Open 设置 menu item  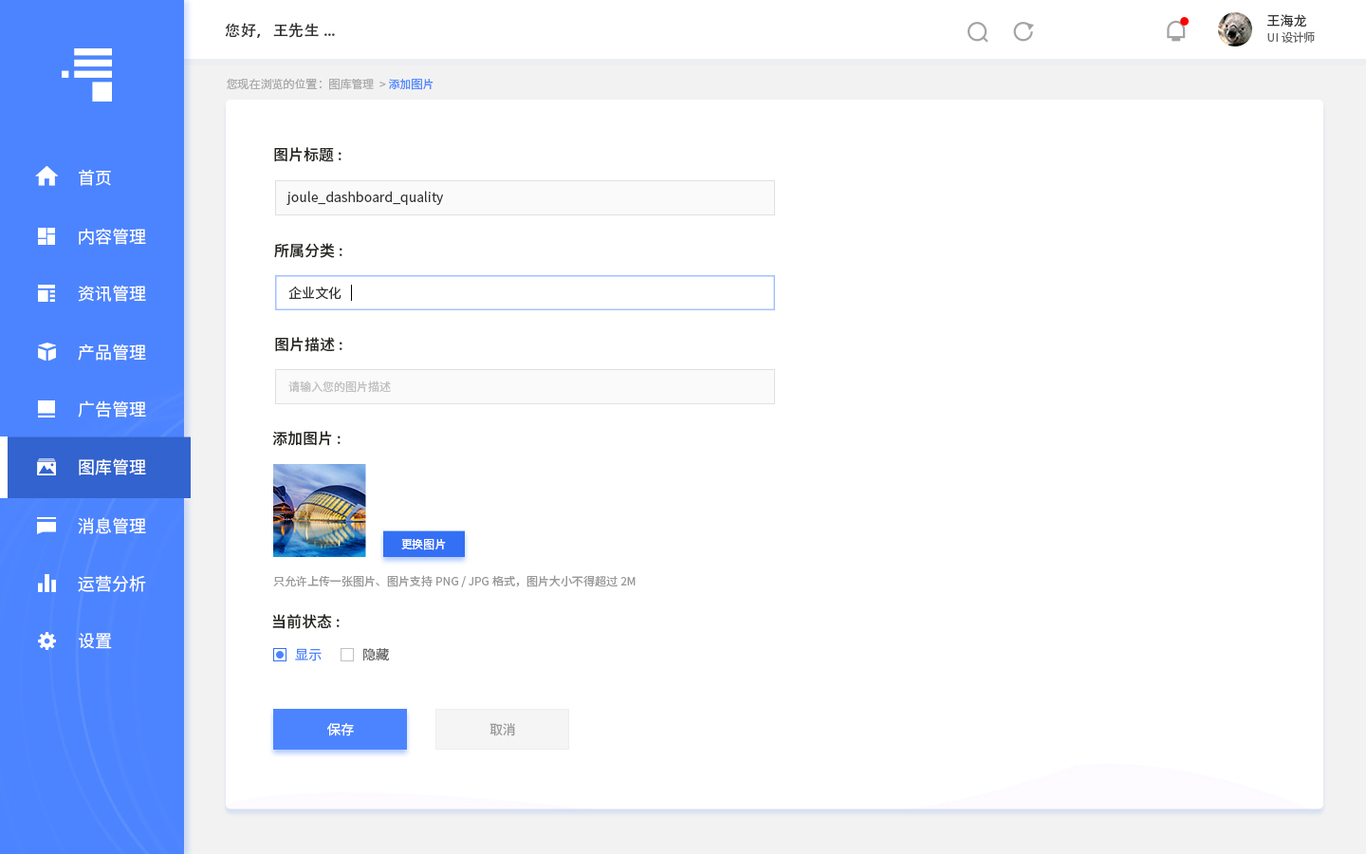pos(95,641)
